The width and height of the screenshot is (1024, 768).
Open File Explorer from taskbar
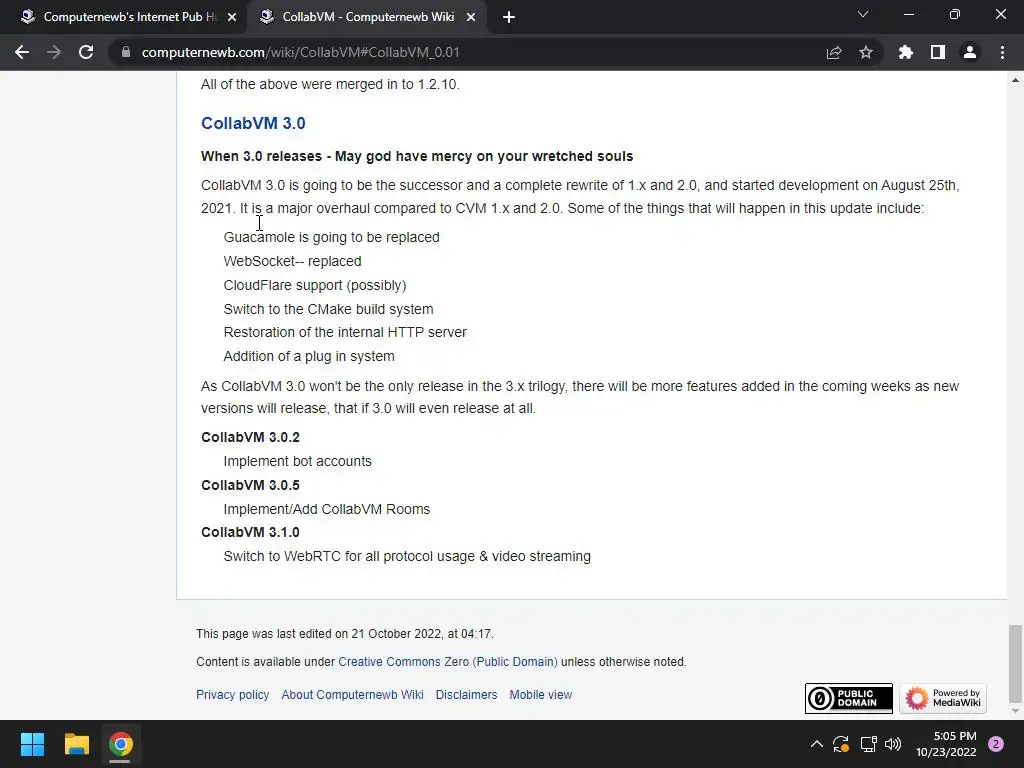click(x=76, y=744)
